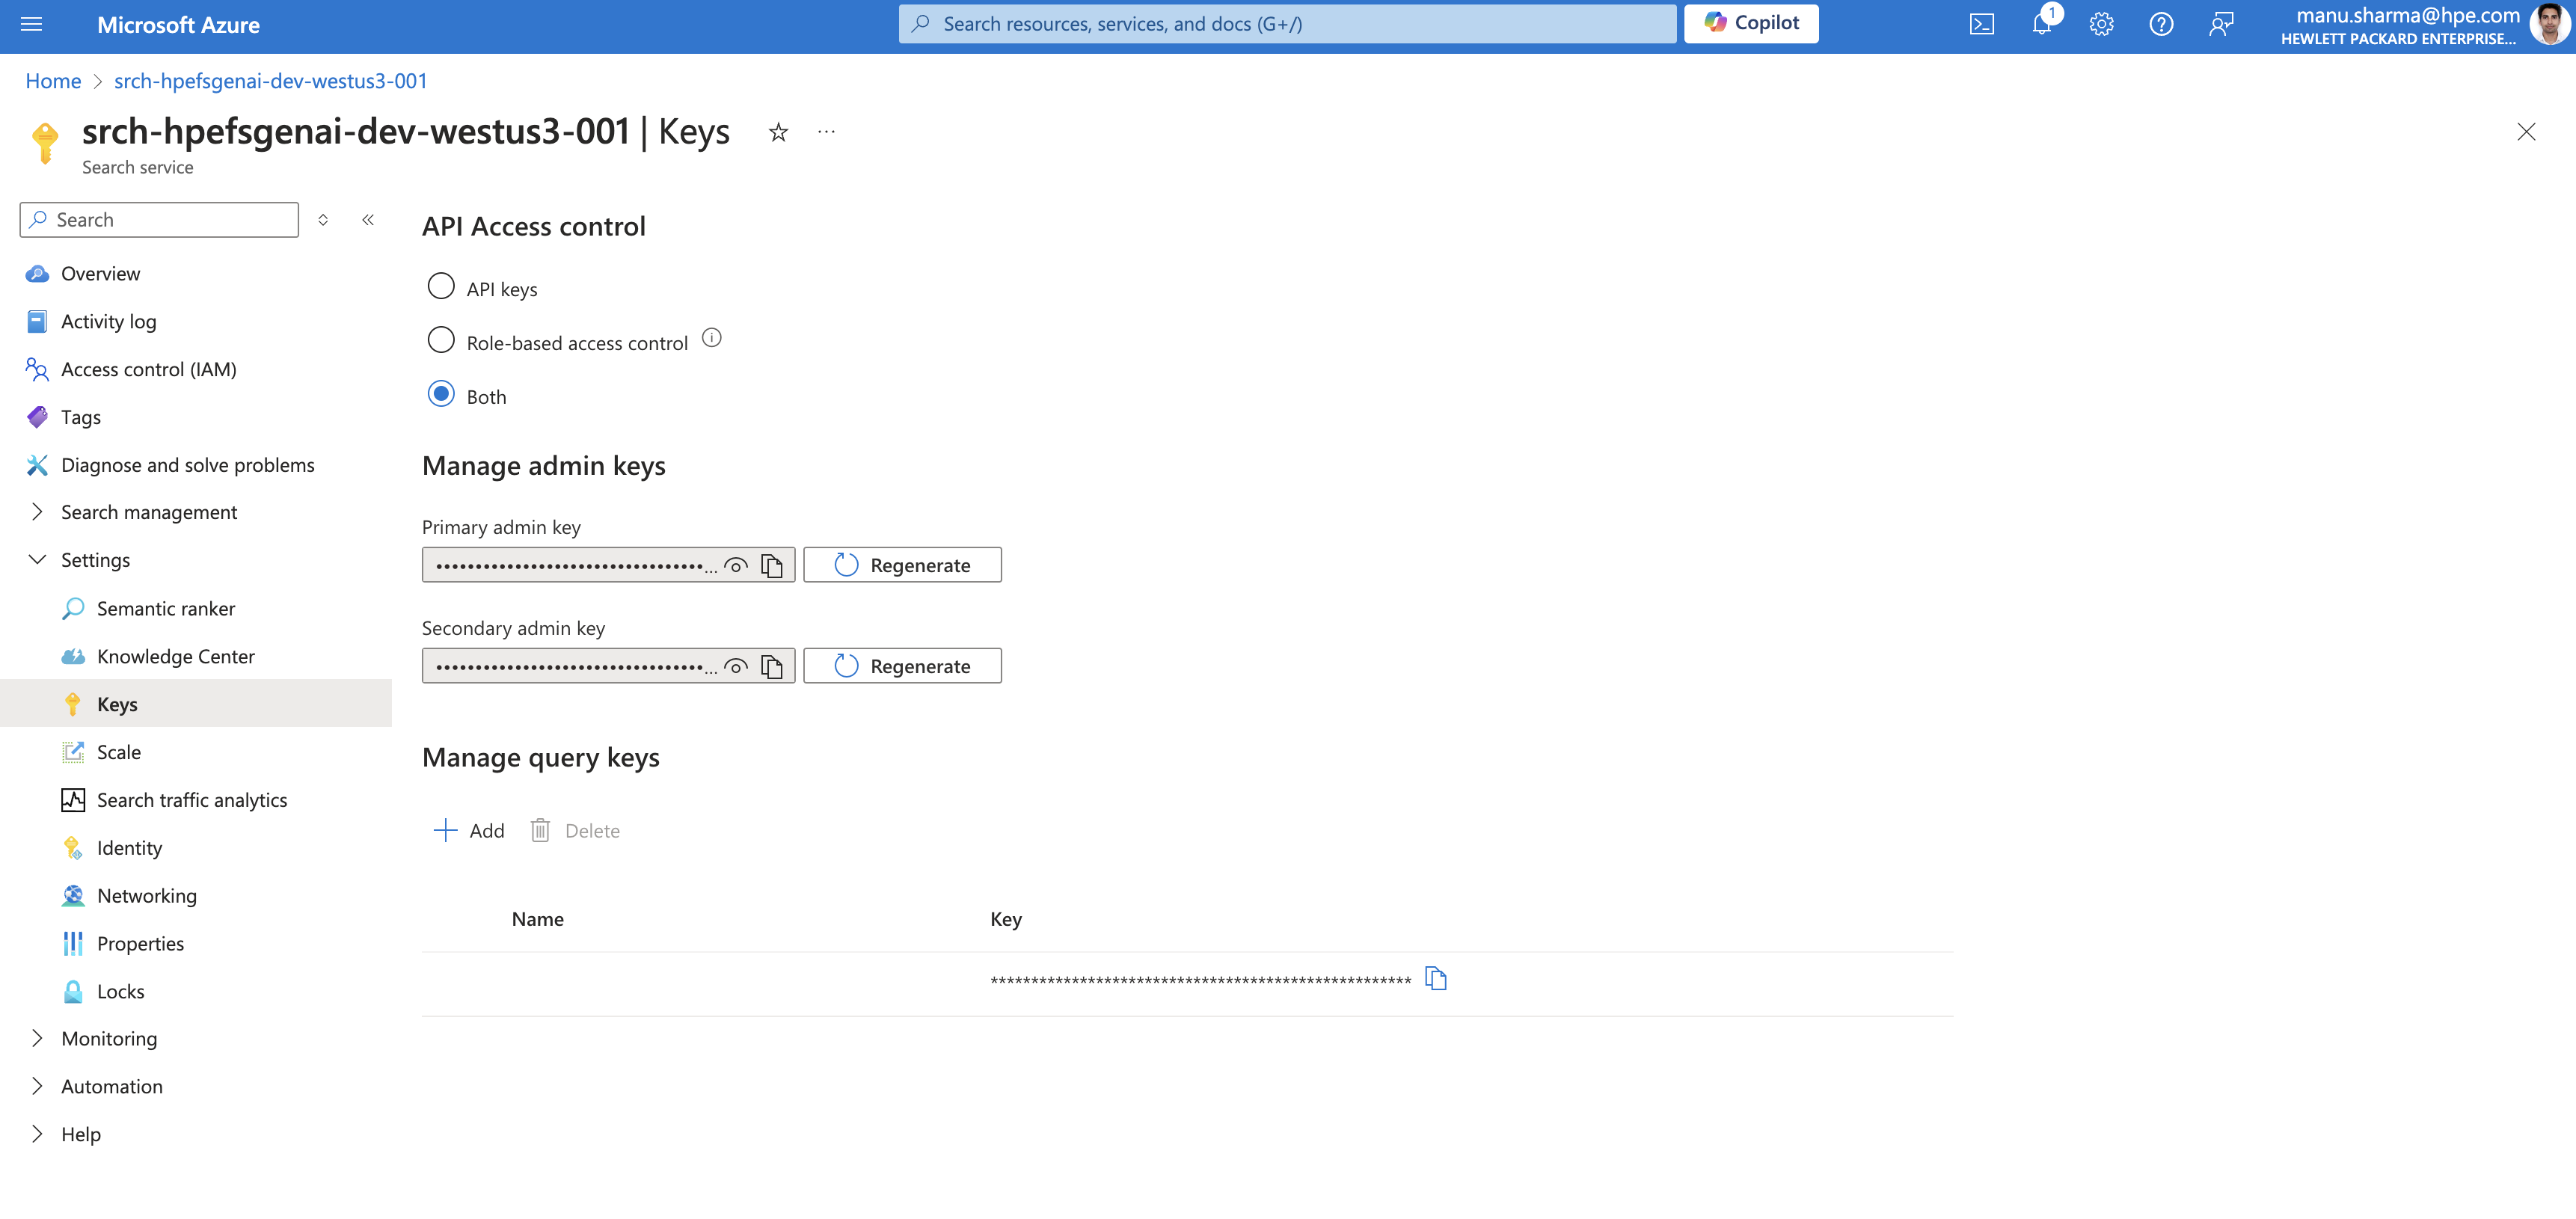Click the Microsoft Azure logo text
This screenshot has height=1219, width=2576.
pos(178,25)
